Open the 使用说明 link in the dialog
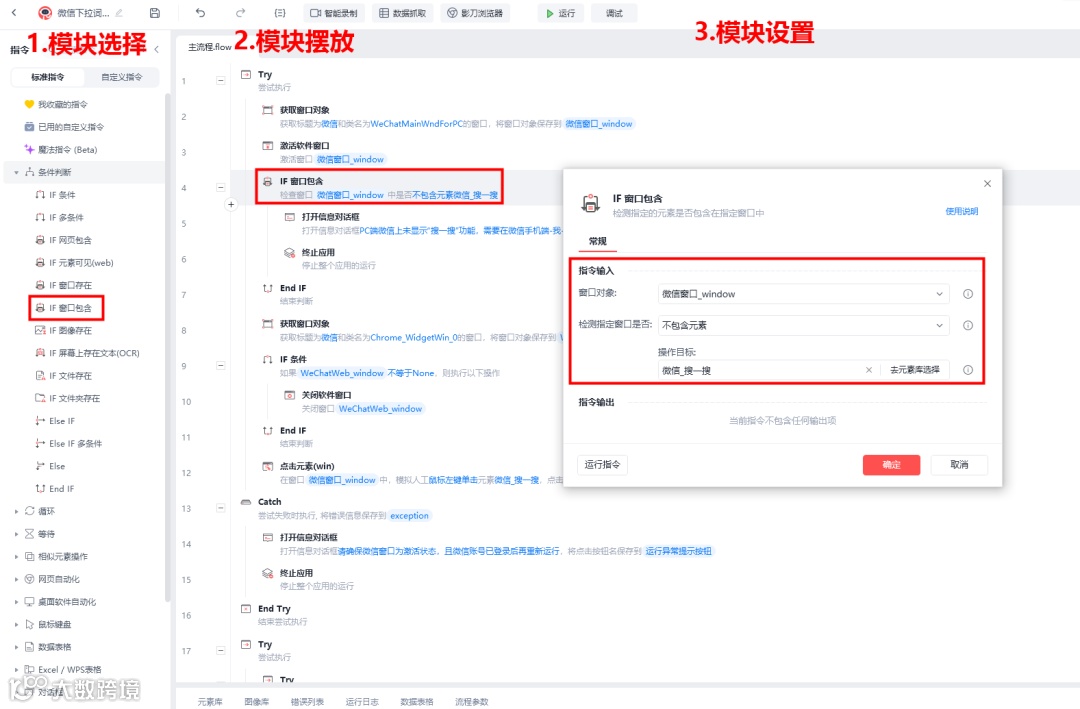1080x709 pixels. (x=962, y=212)
